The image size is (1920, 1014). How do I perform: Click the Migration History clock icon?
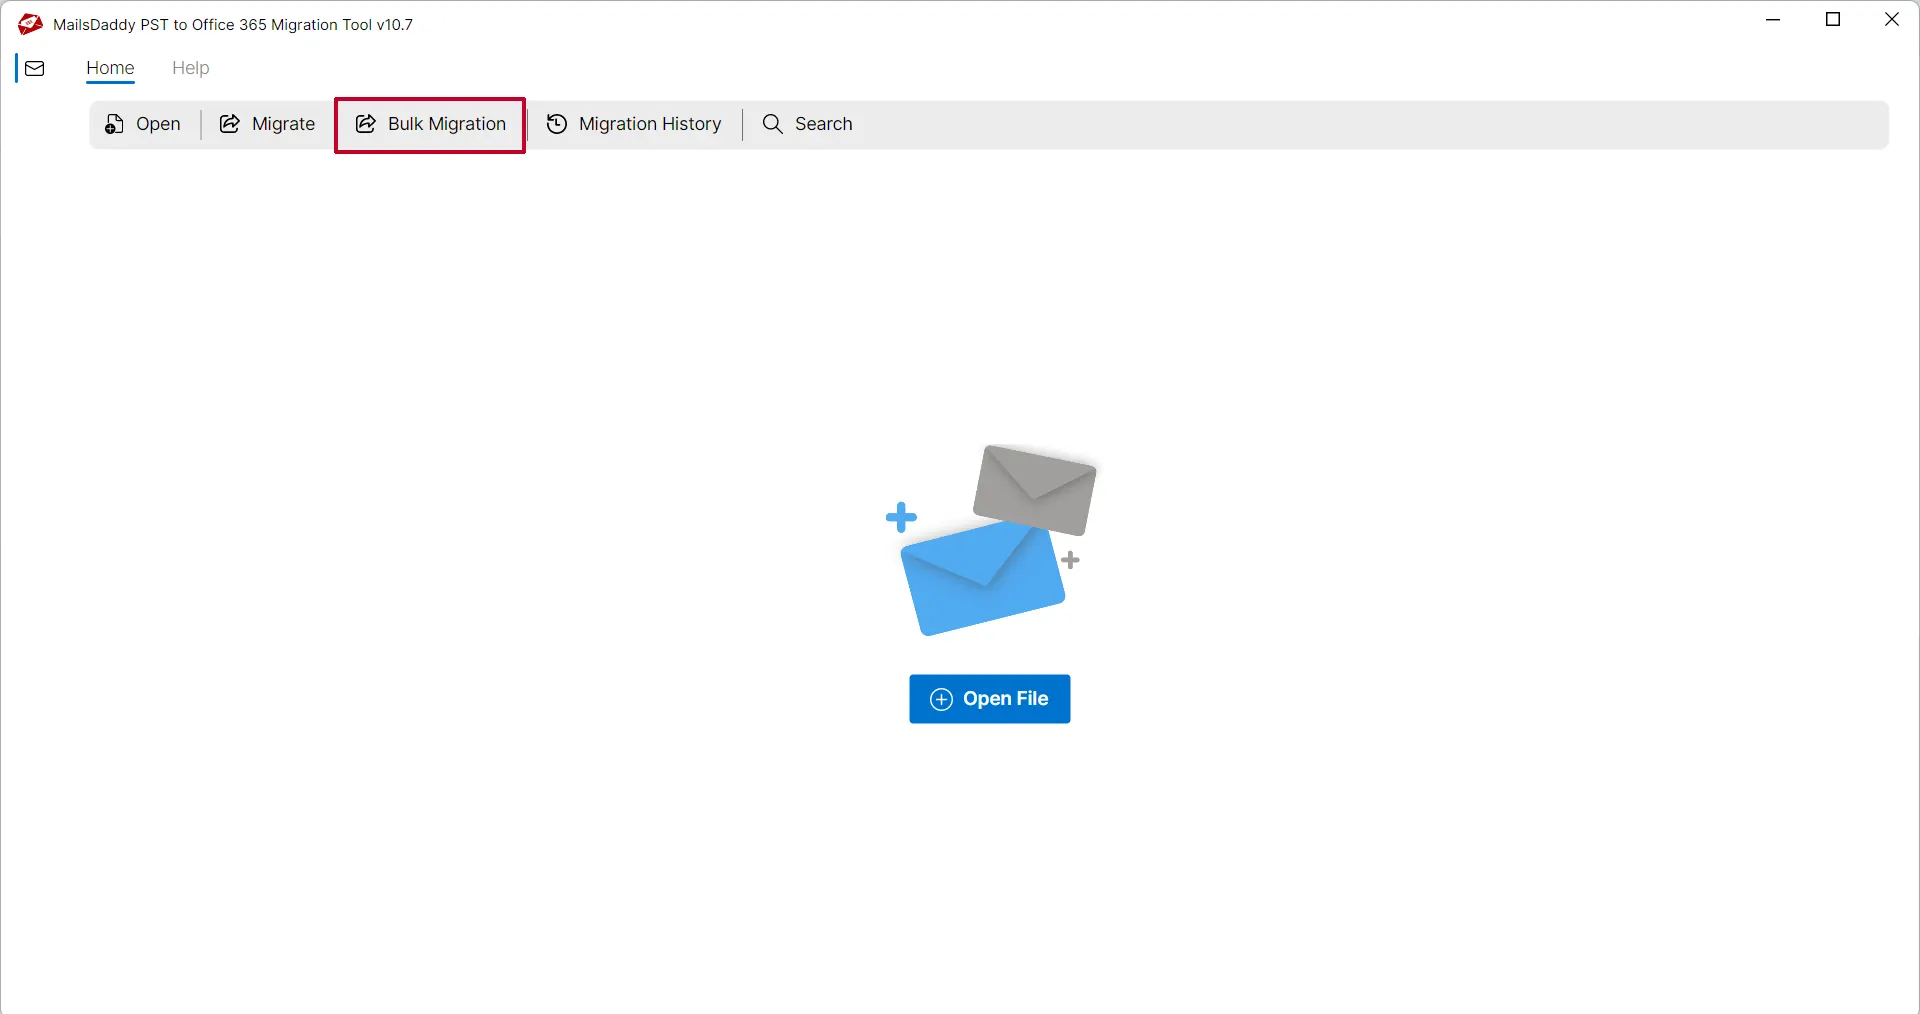(557, 124)
